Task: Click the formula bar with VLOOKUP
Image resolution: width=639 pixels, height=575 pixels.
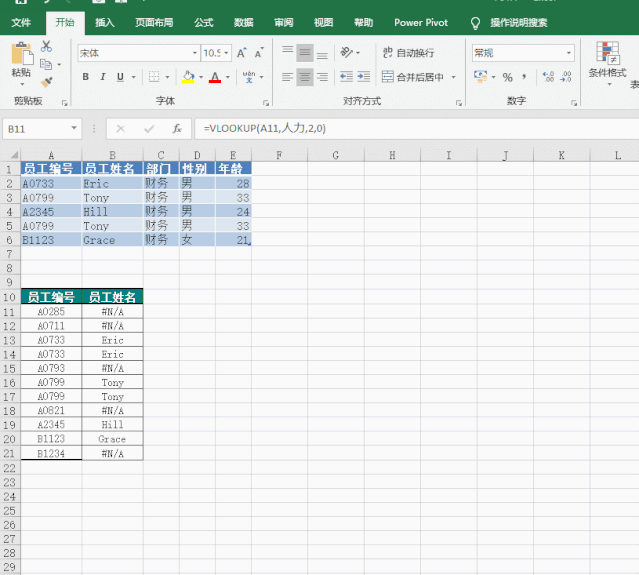Action: coord(416,129)
